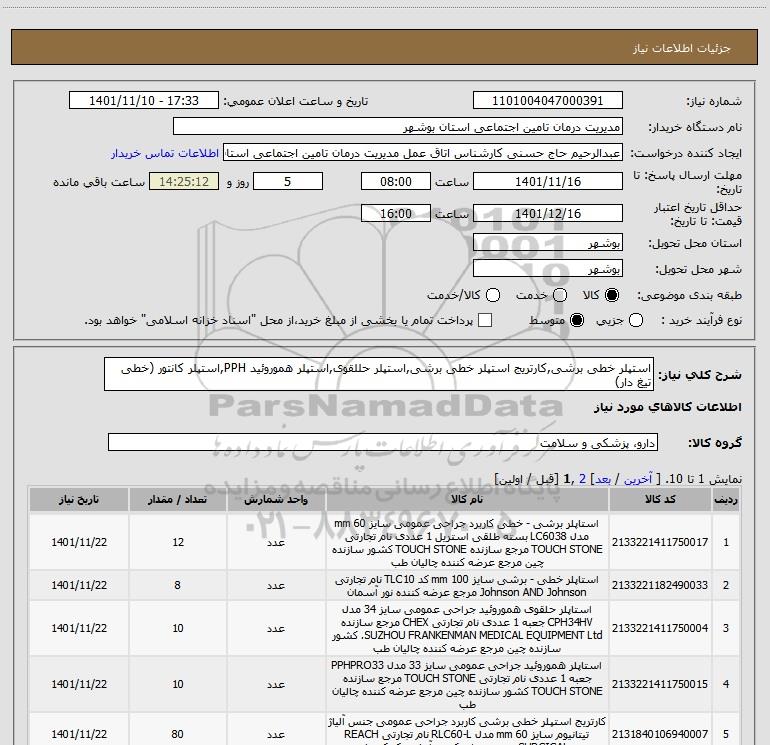Click the validity time field 16:00
Screen dimensions: 770x745
[396, 214]
